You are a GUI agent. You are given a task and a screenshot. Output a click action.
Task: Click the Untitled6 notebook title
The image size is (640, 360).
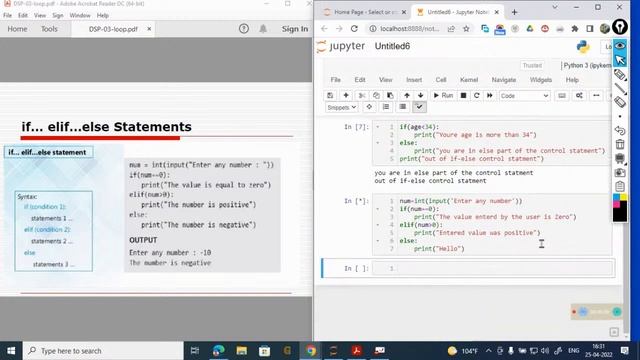pos(392,46)
